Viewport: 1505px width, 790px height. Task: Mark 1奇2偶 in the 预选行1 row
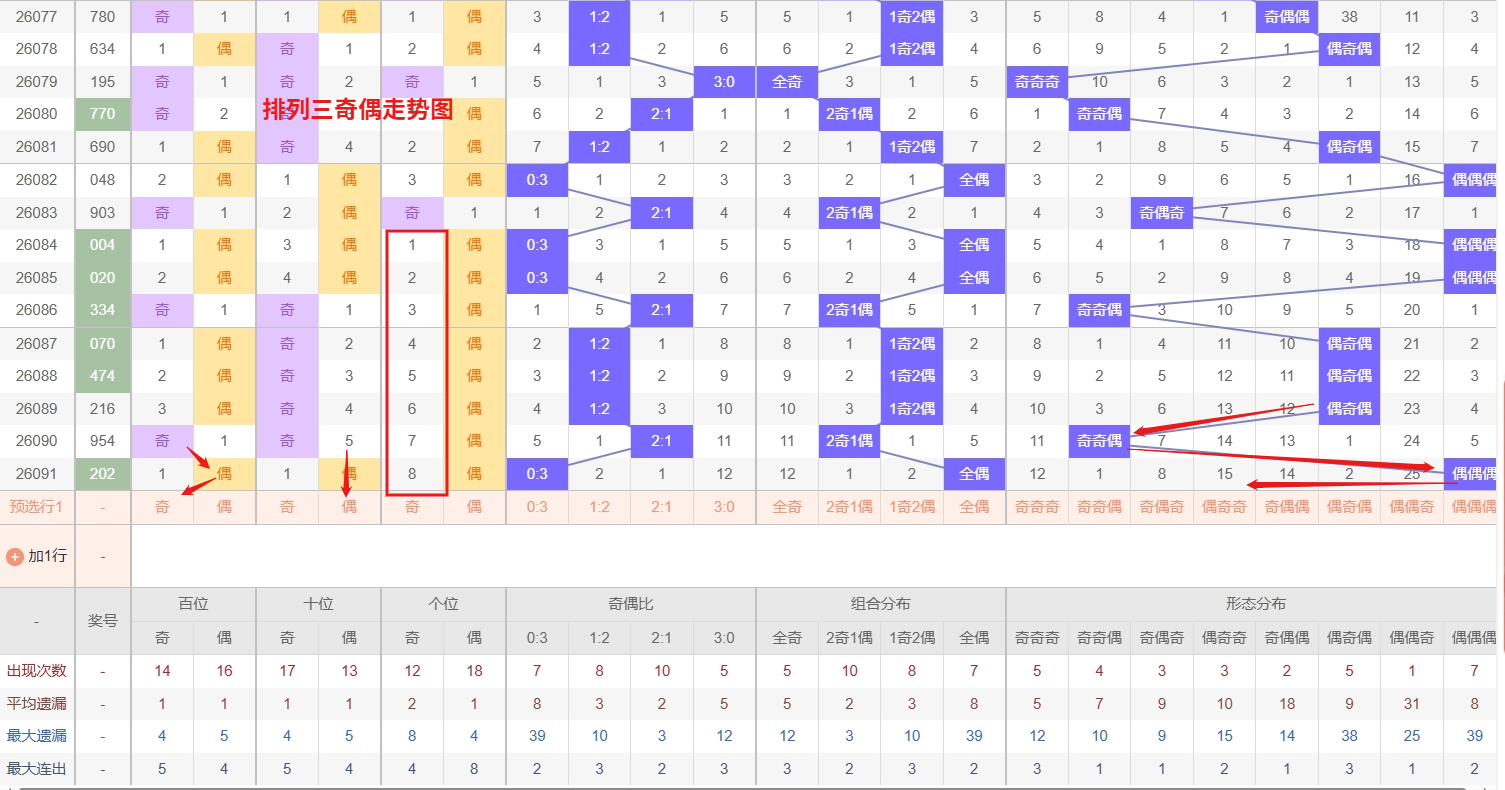[x=912, y=507]
